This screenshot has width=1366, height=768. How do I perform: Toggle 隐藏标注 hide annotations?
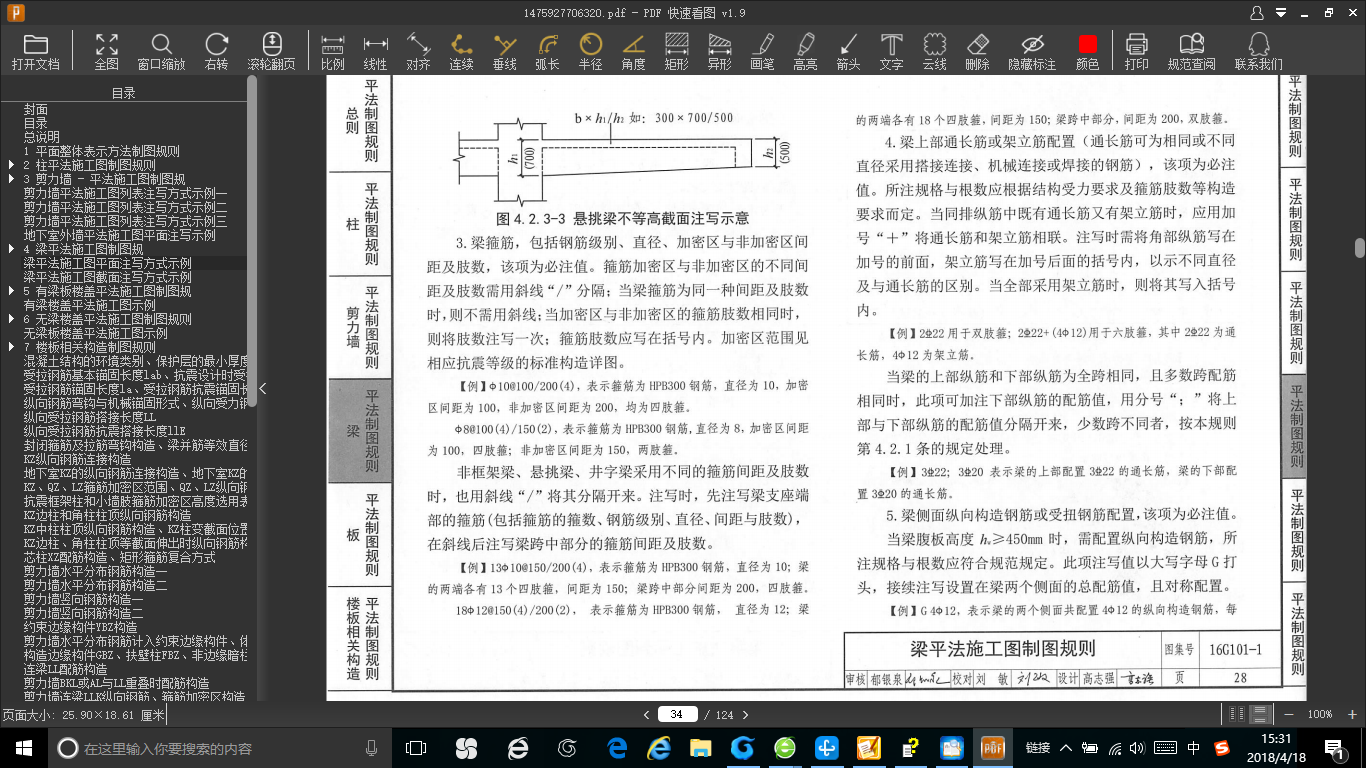pyautogui.click(x=1032, y=51)
